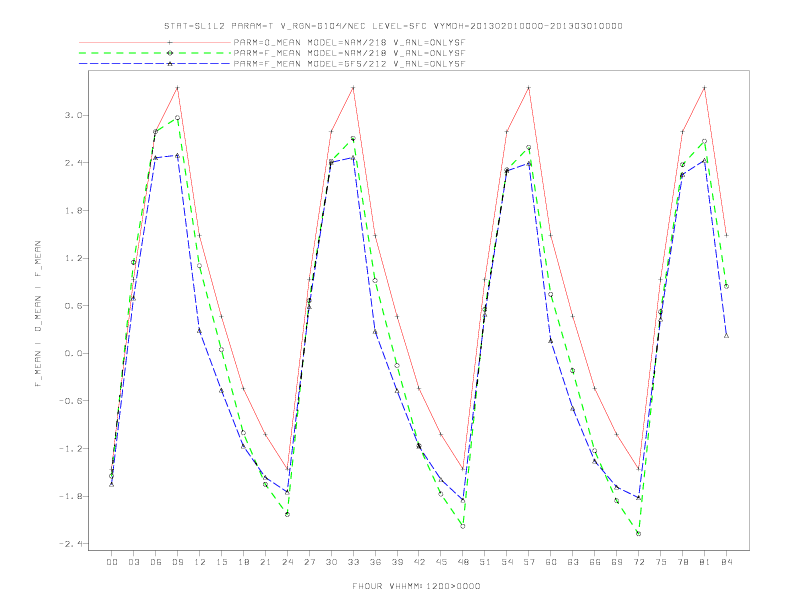Click y-axis tick value 1.8

[x=73, y=211]
